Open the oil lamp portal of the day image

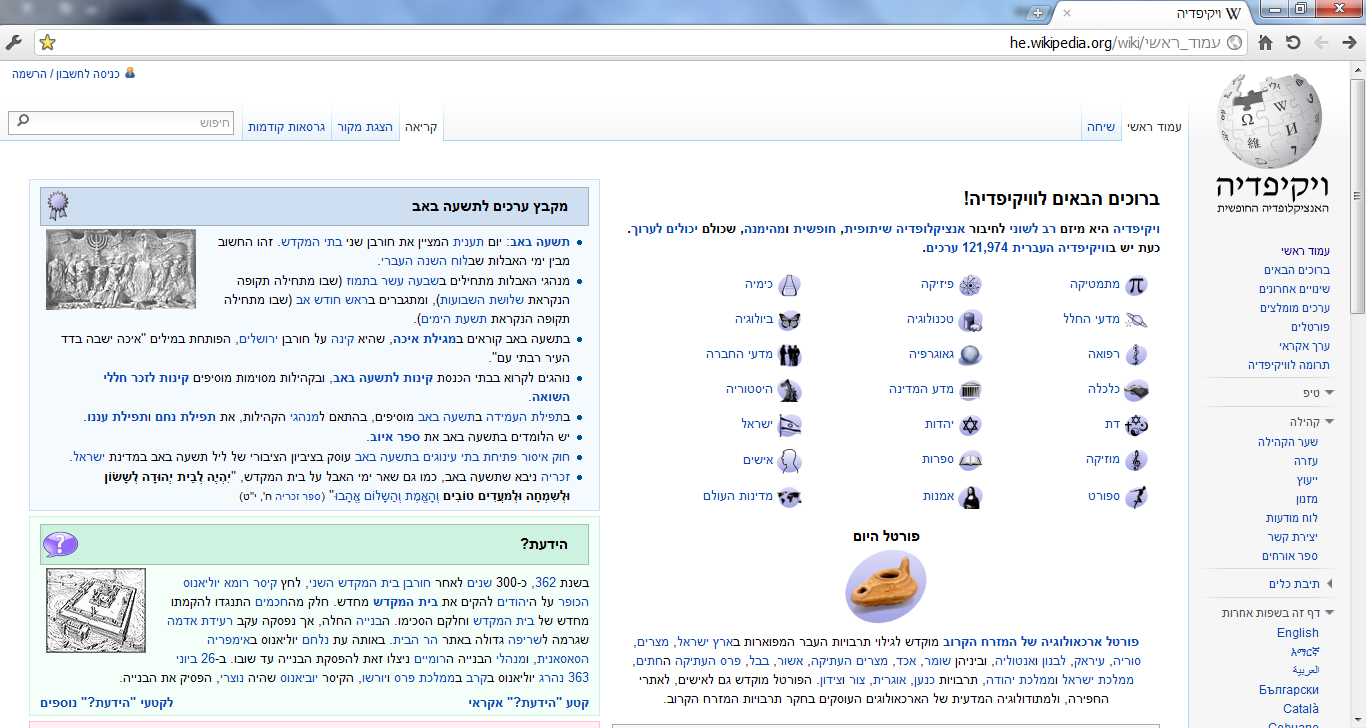click(886, 587)
